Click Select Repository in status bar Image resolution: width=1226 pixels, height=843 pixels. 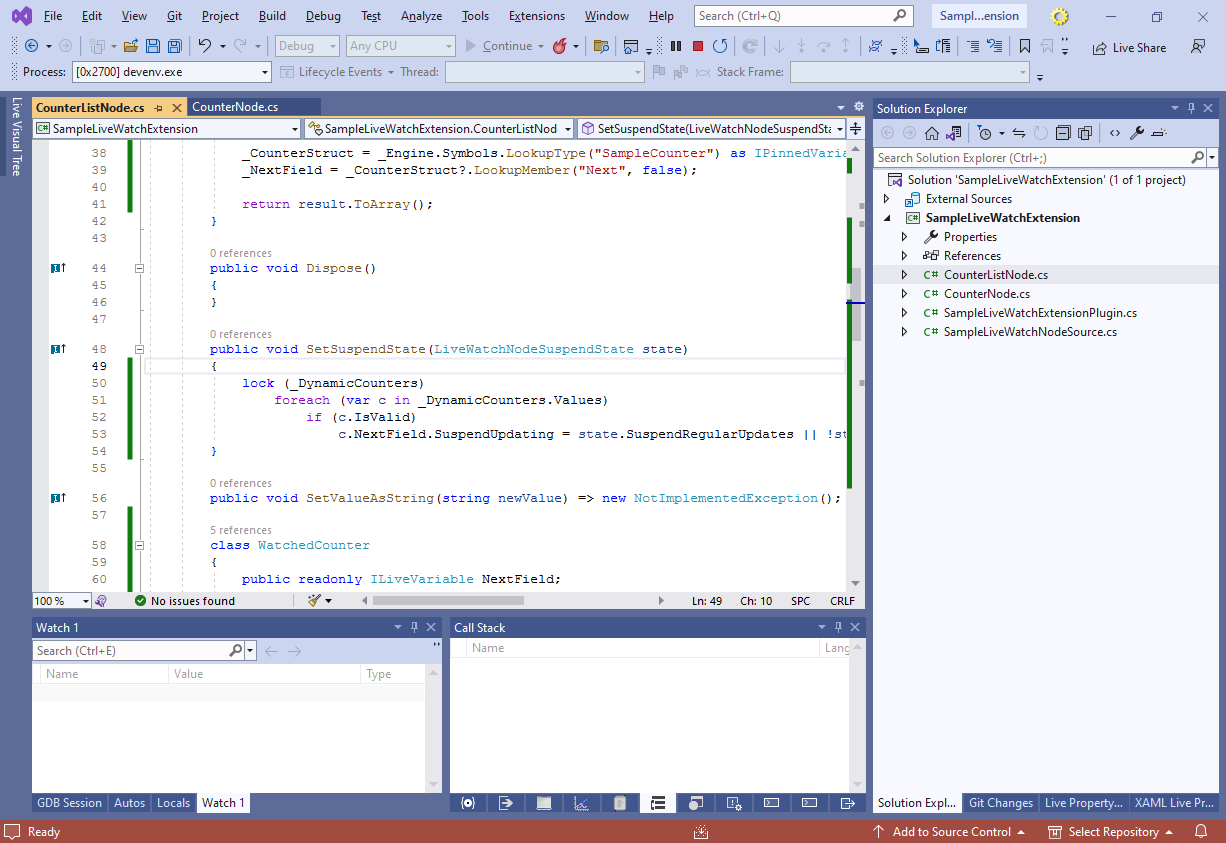coord(1110,832)
